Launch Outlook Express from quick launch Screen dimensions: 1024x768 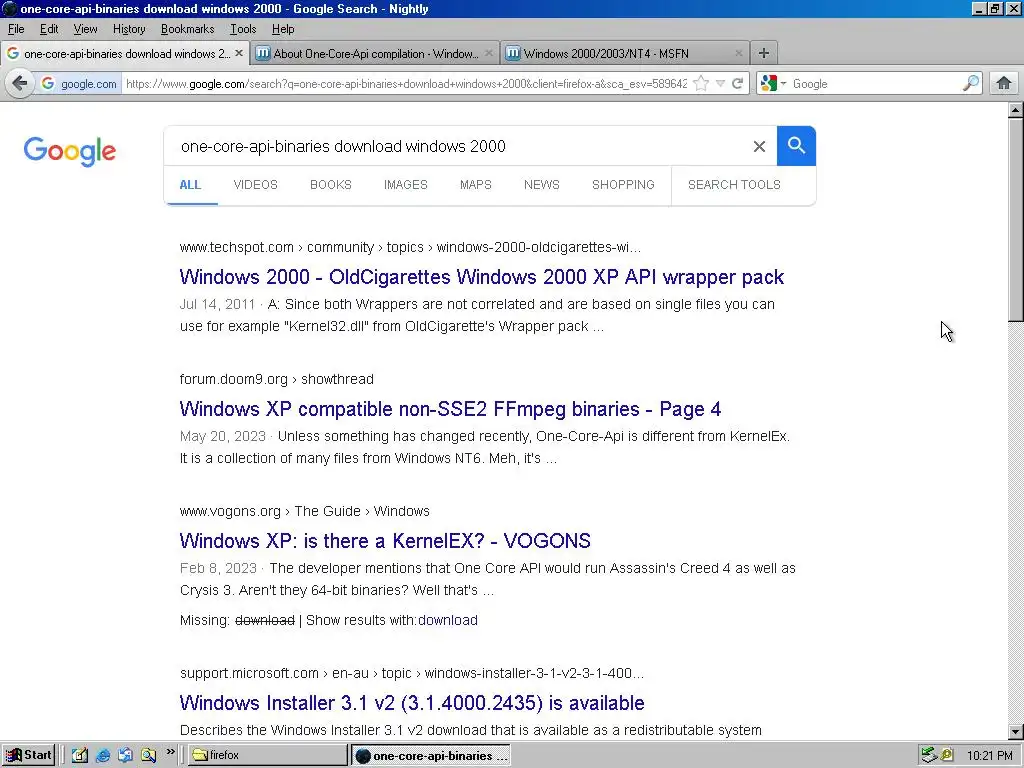(125, 755)
